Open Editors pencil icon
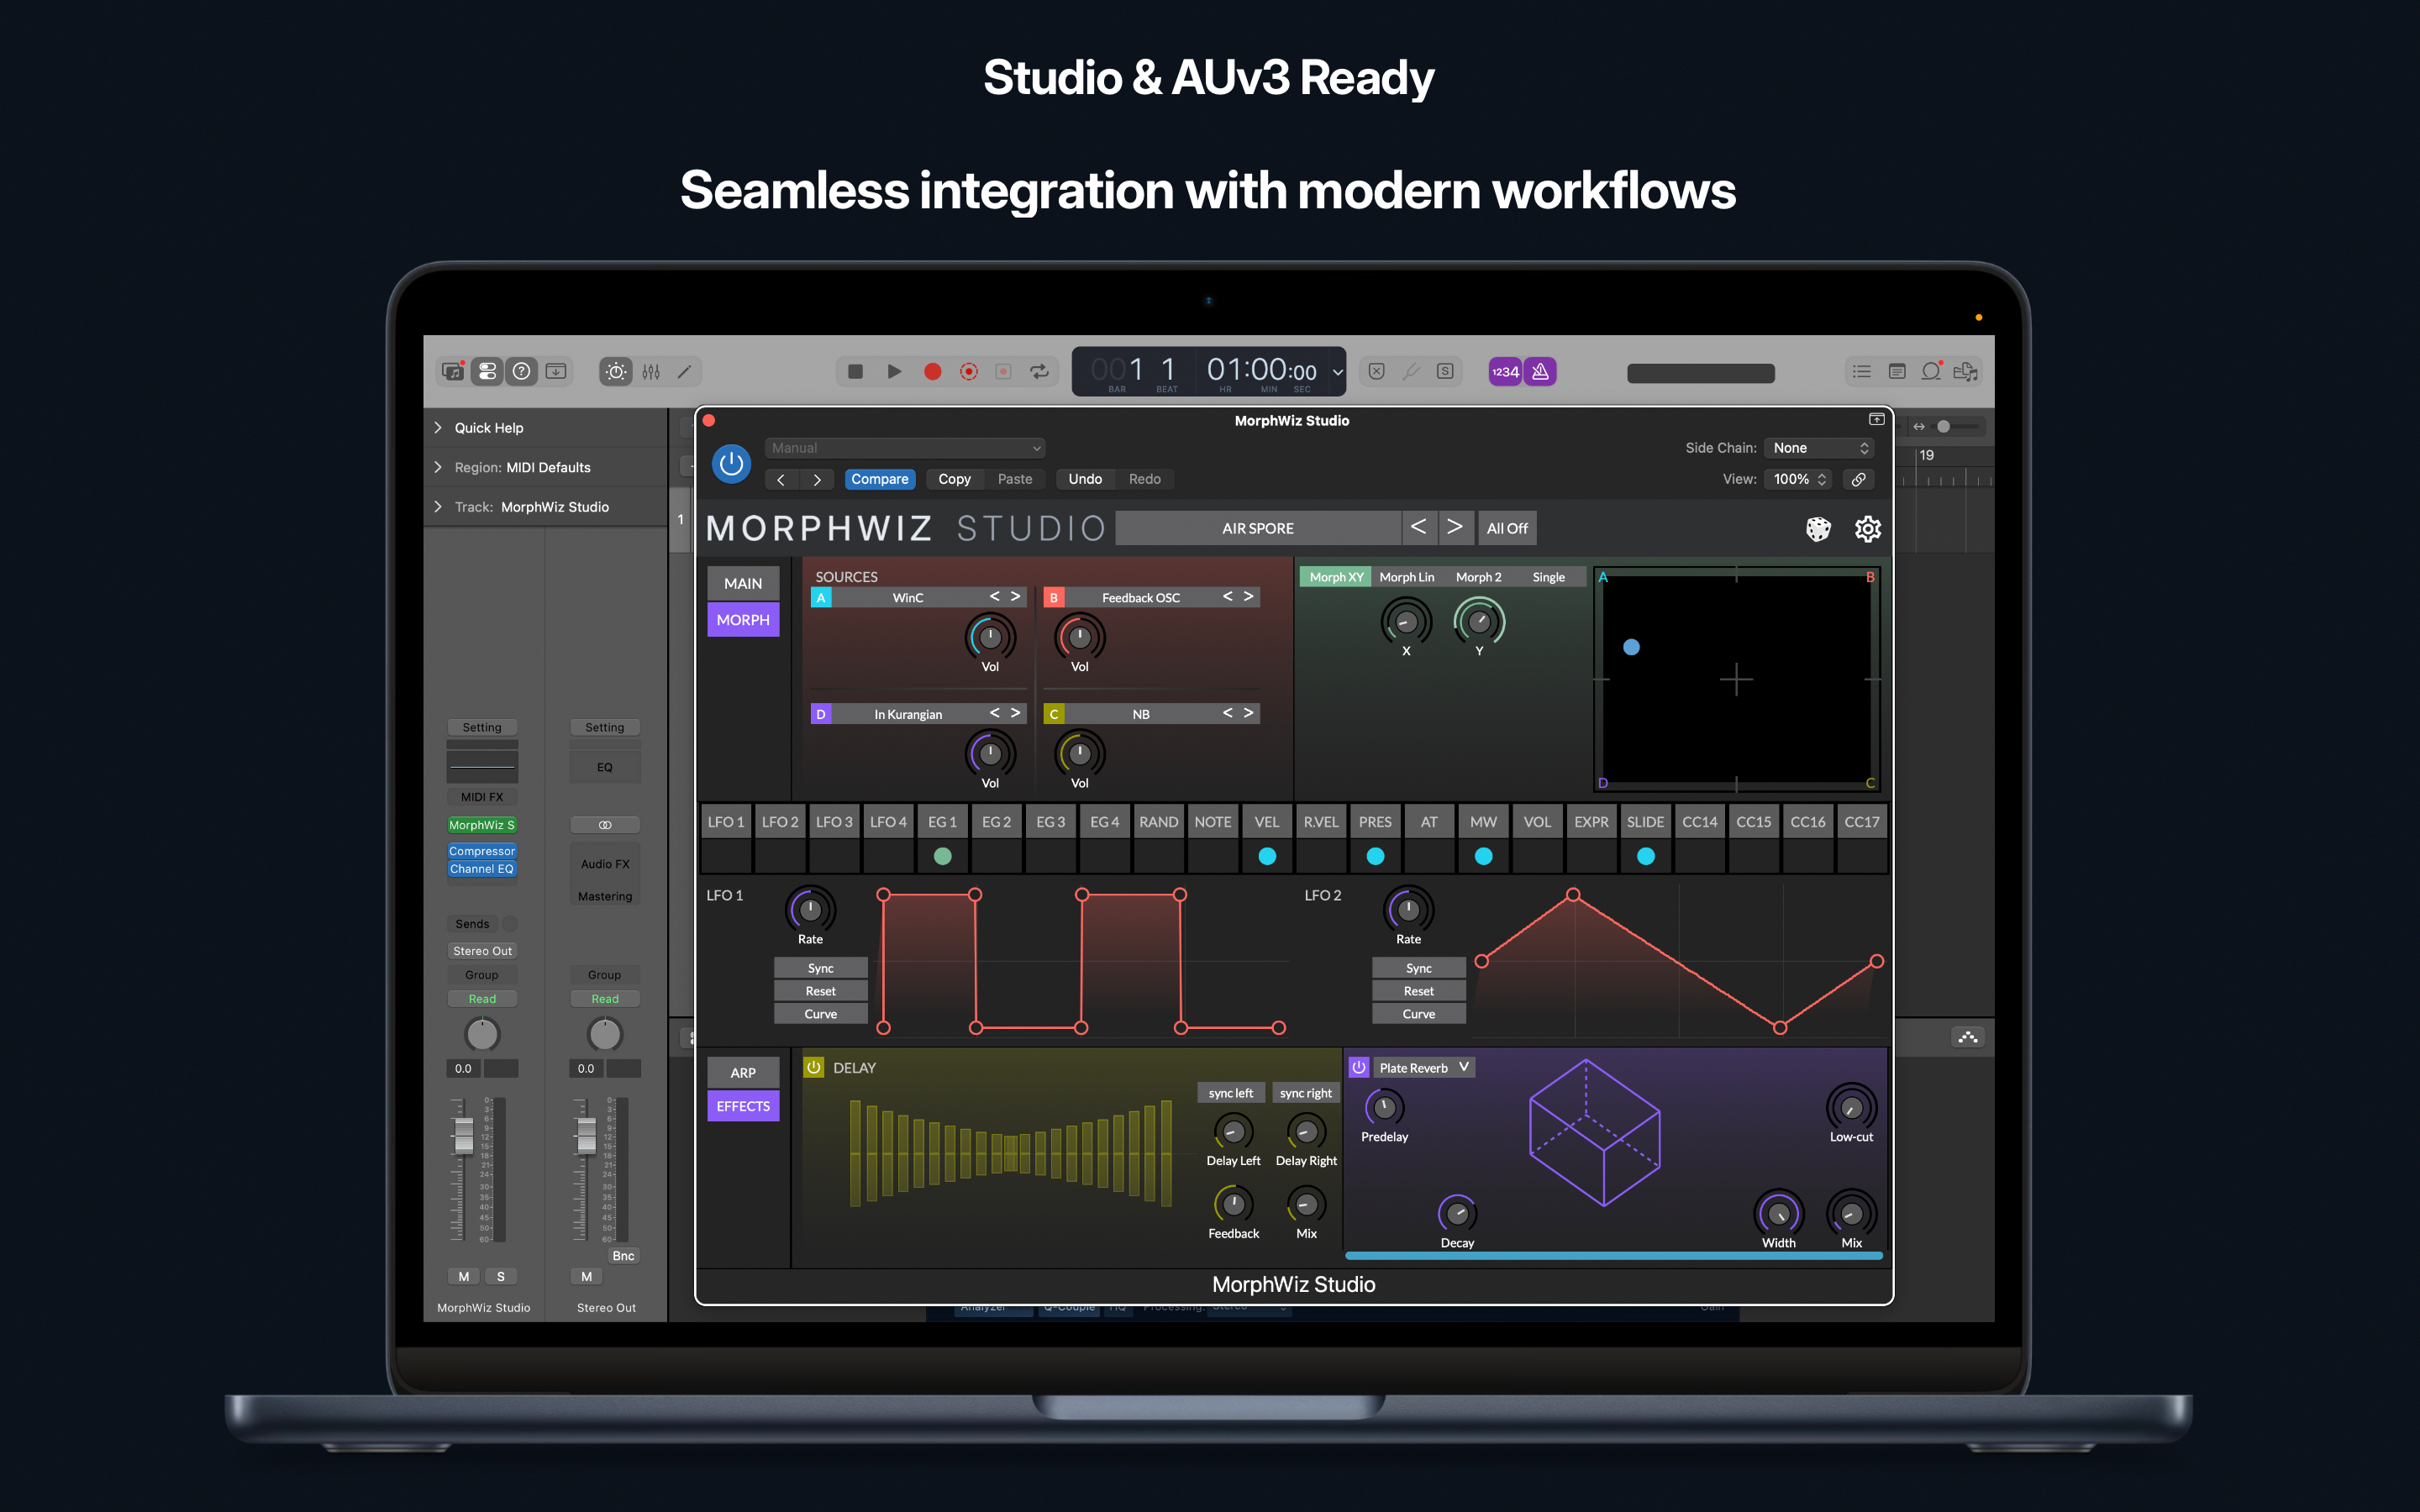Viewport: 2420px width, 1512px height. (684, 371)
